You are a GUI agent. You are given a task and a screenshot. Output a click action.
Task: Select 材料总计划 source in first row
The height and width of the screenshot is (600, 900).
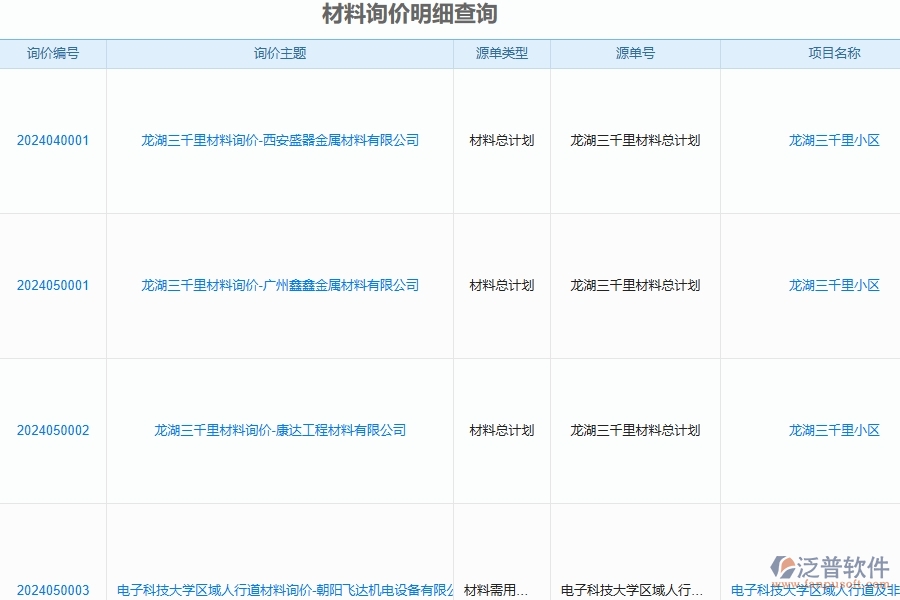[502, 140]
